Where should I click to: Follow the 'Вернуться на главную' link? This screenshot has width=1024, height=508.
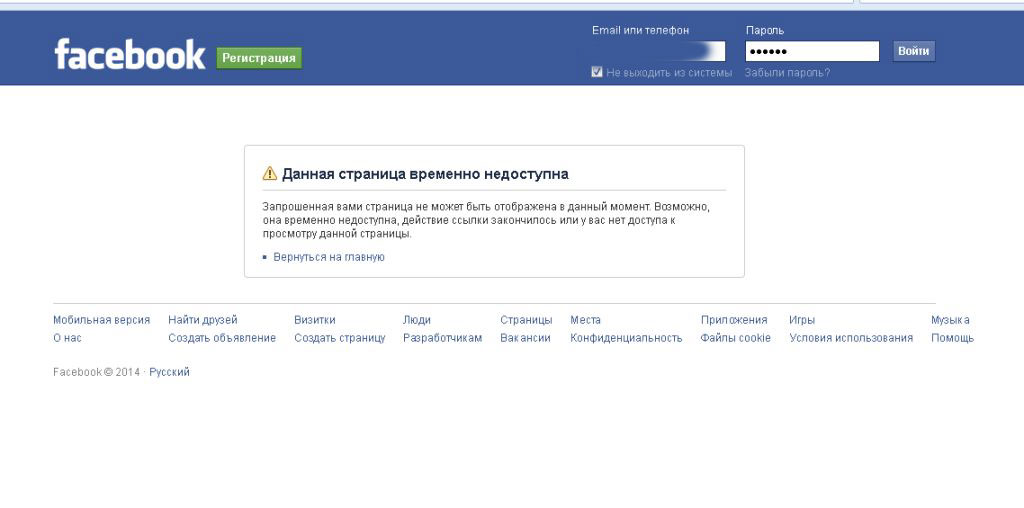tap(329, 257)
